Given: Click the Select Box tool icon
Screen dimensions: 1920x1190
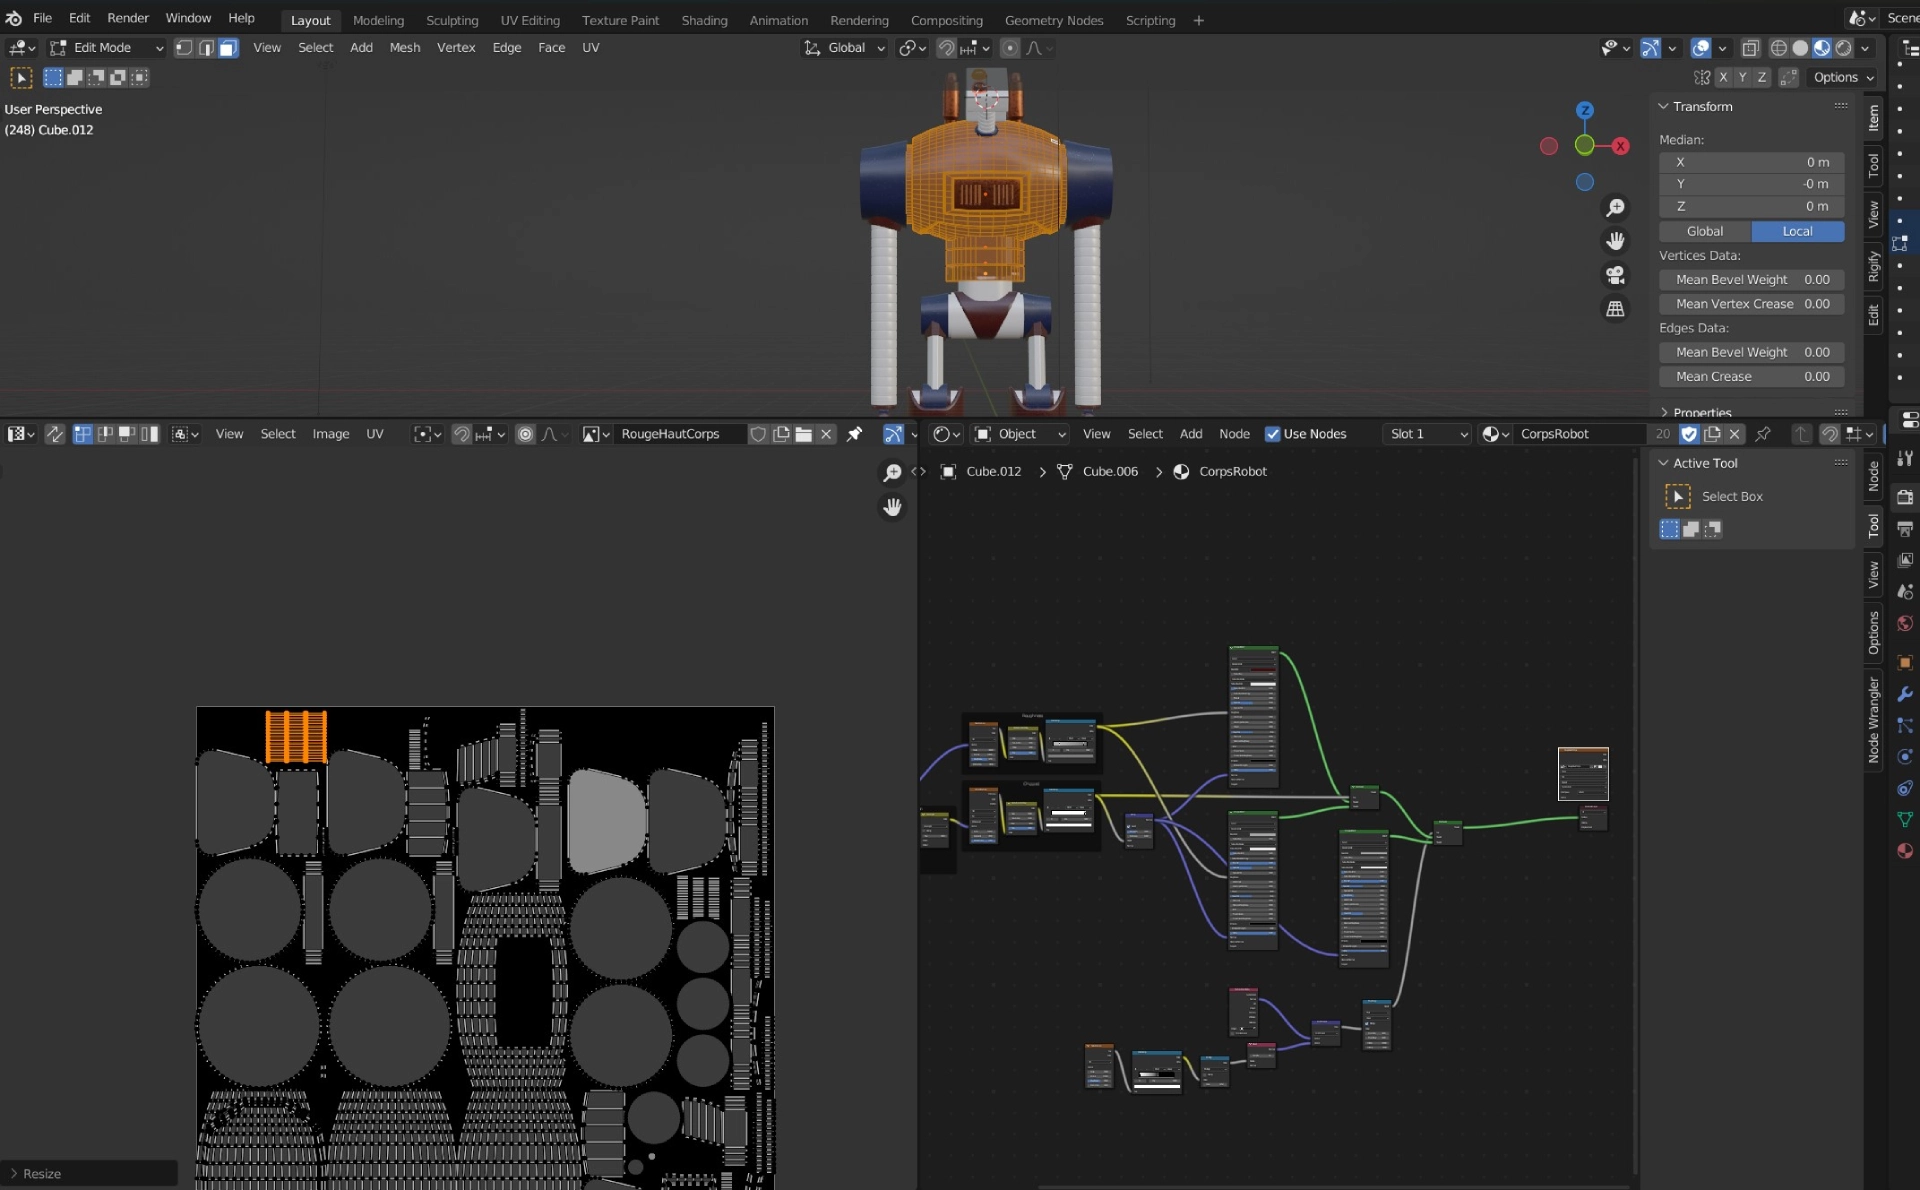Looking at the screenshot, I should (x=1677, y=496).
